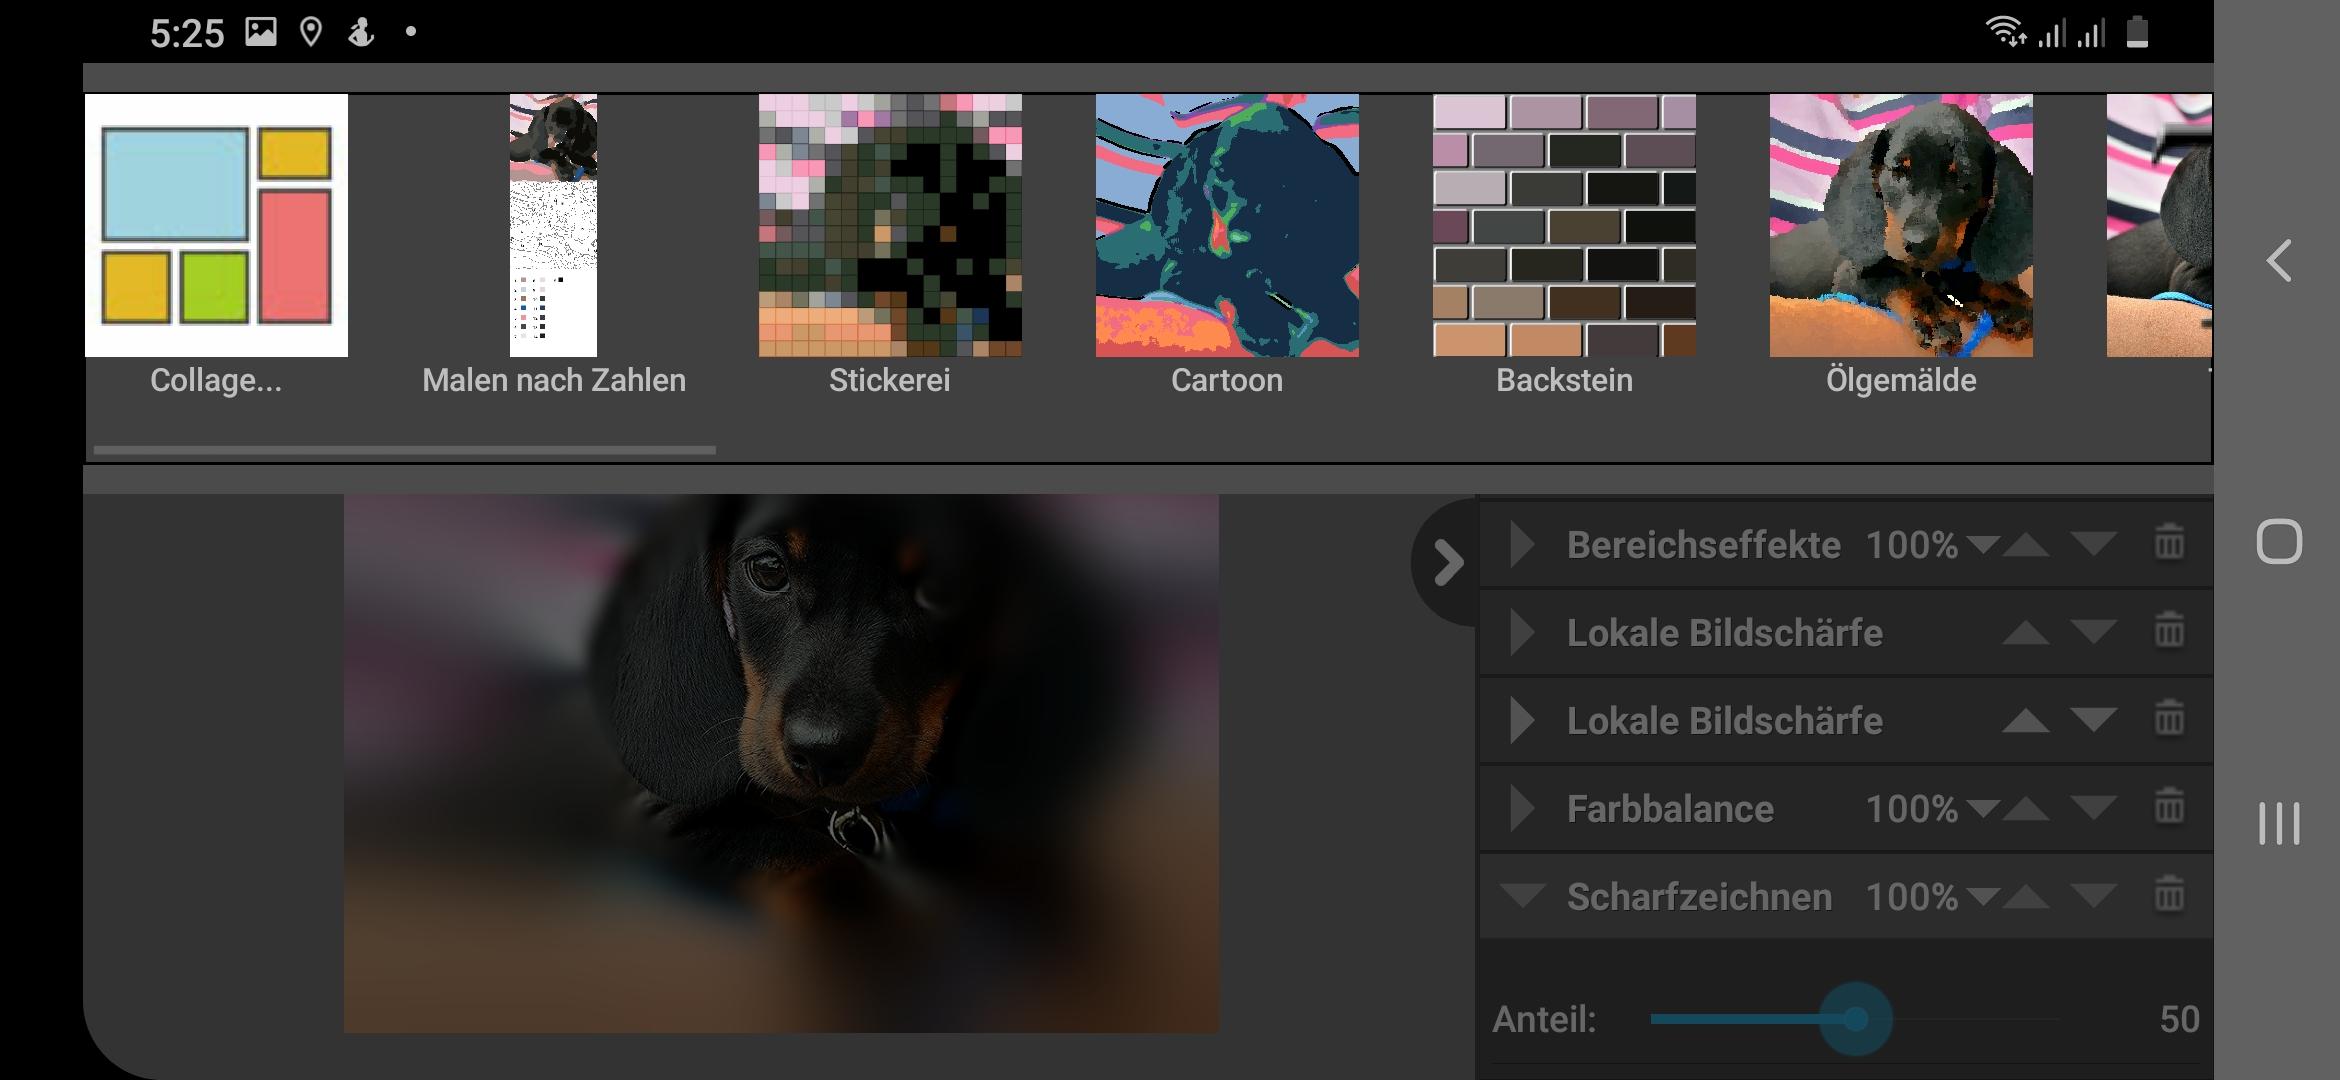Expand the second Lokale Bildschärfe entry

tap(1522, 721)
